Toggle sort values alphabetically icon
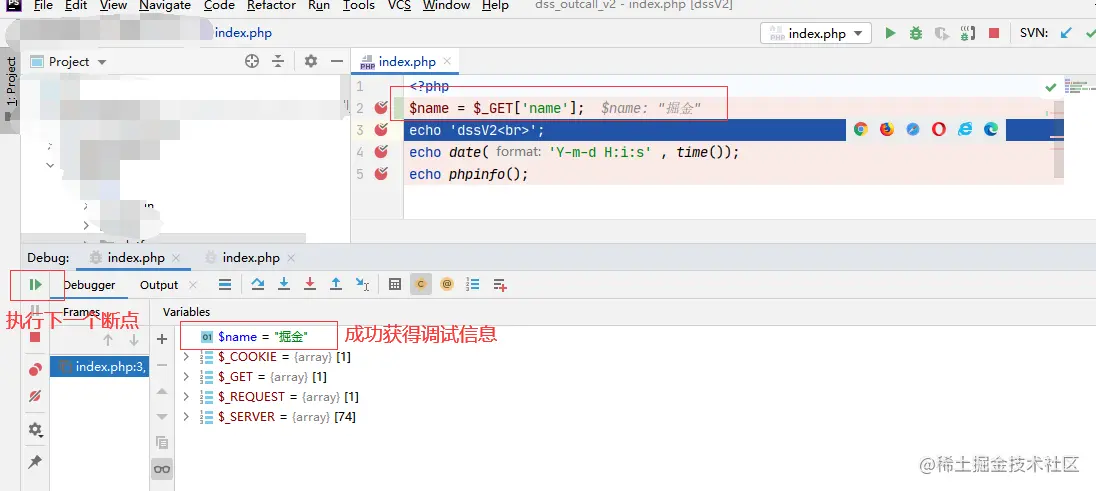The width and height of the screenshot is (1096, 491). point(473,284)
